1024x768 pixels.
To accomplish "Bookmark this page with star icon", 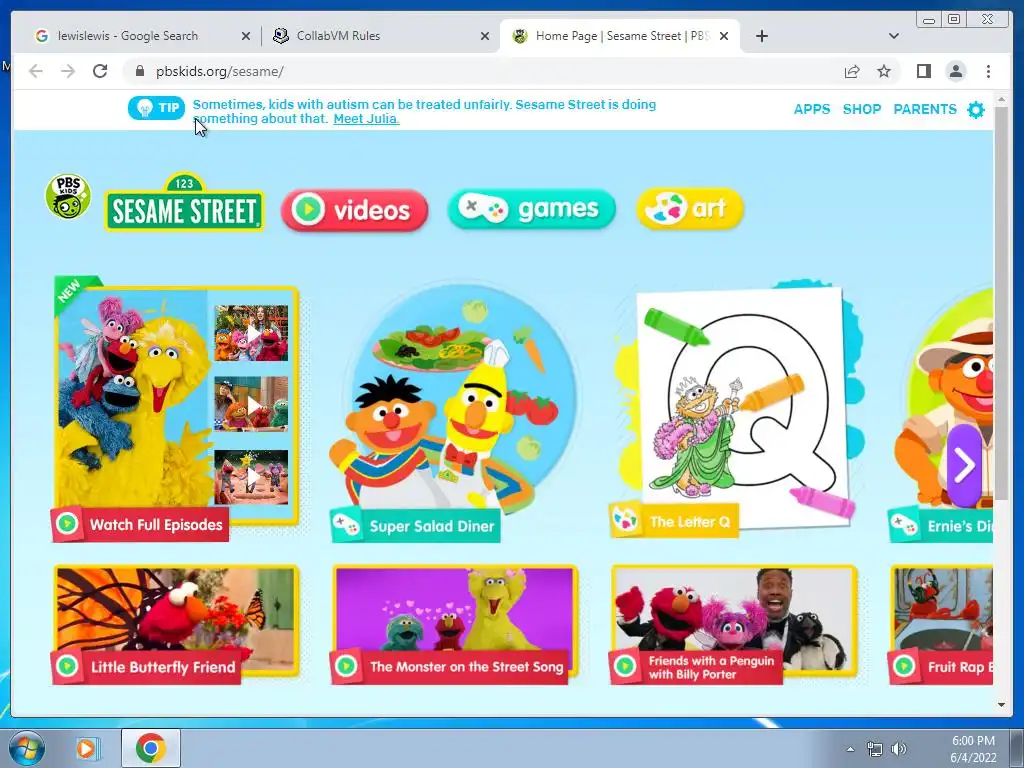I will (884, 71).
